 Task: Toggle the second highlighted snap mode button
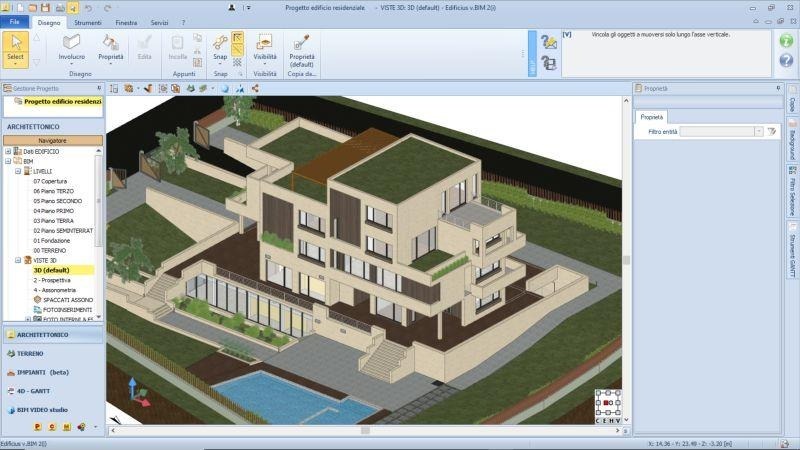(x=238, y=49)
